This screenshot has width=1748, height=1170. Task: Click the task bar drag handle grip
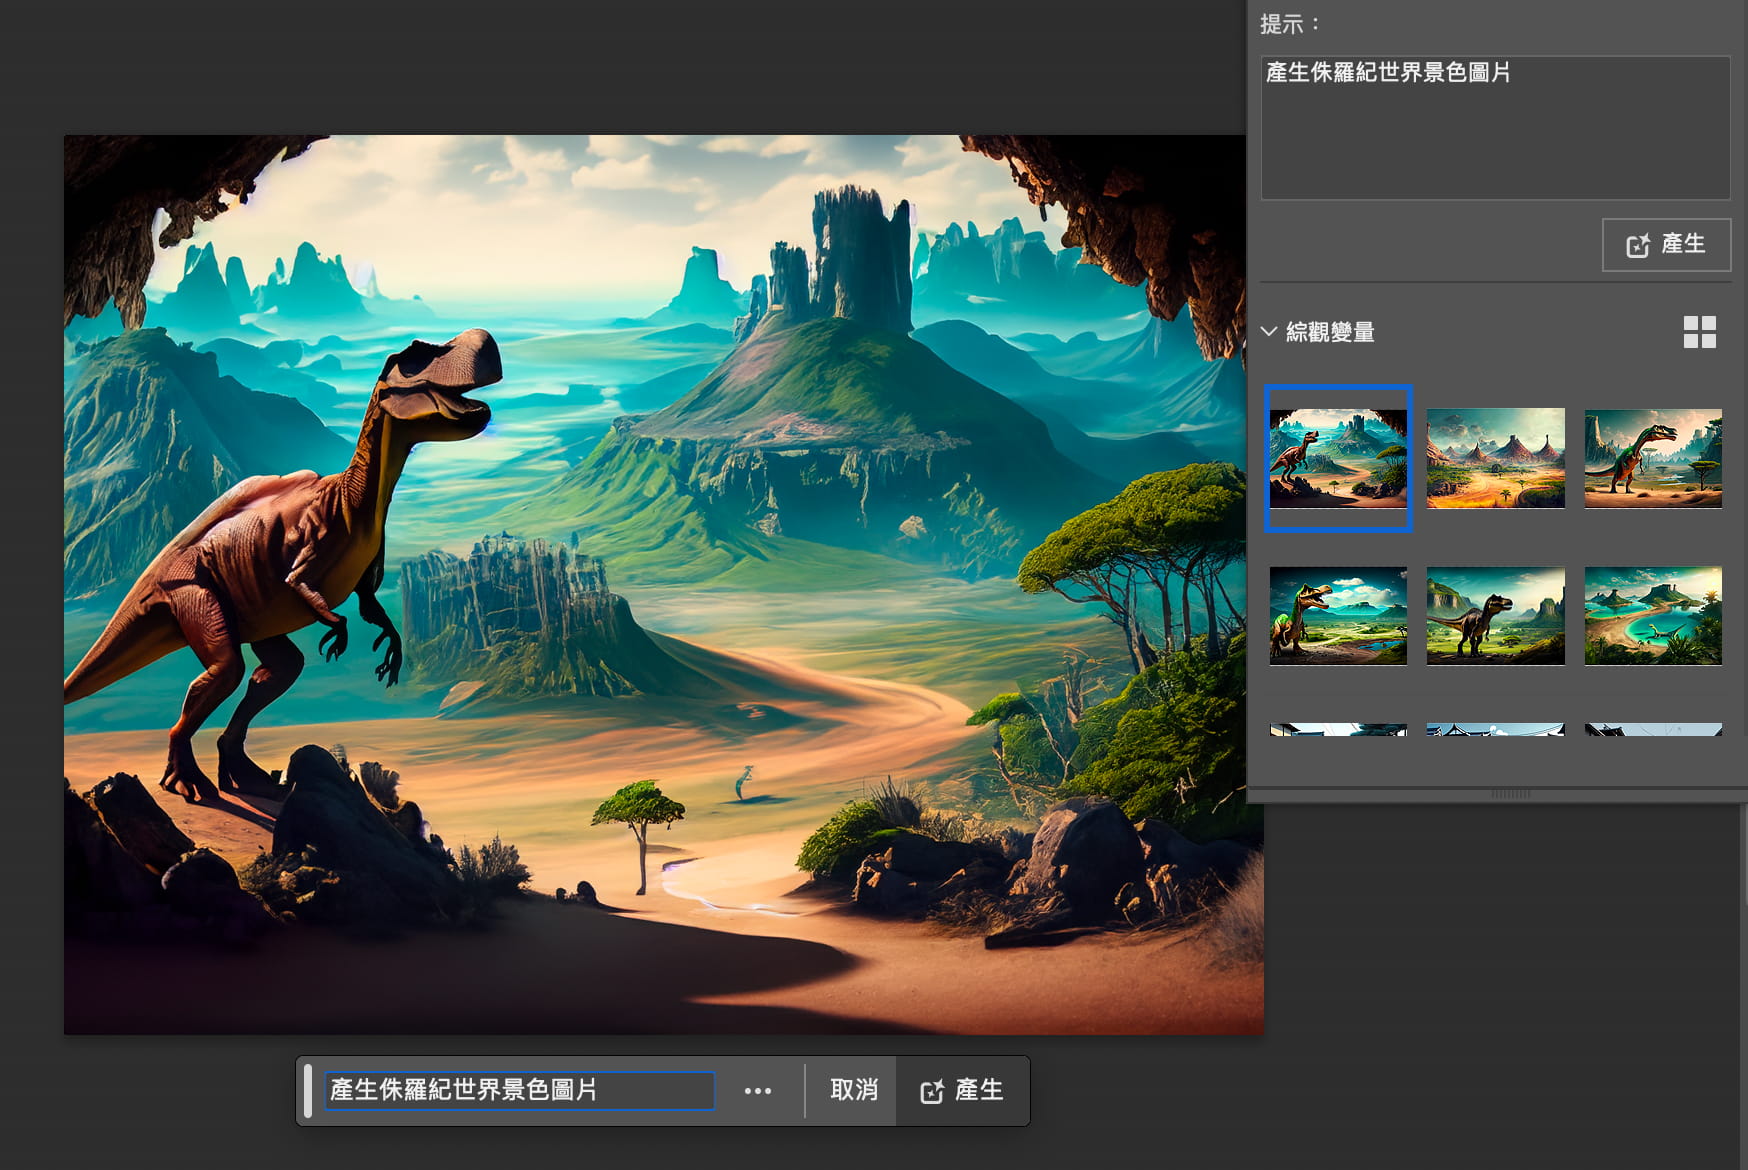pyautogui.click(x=308, y=1090)
